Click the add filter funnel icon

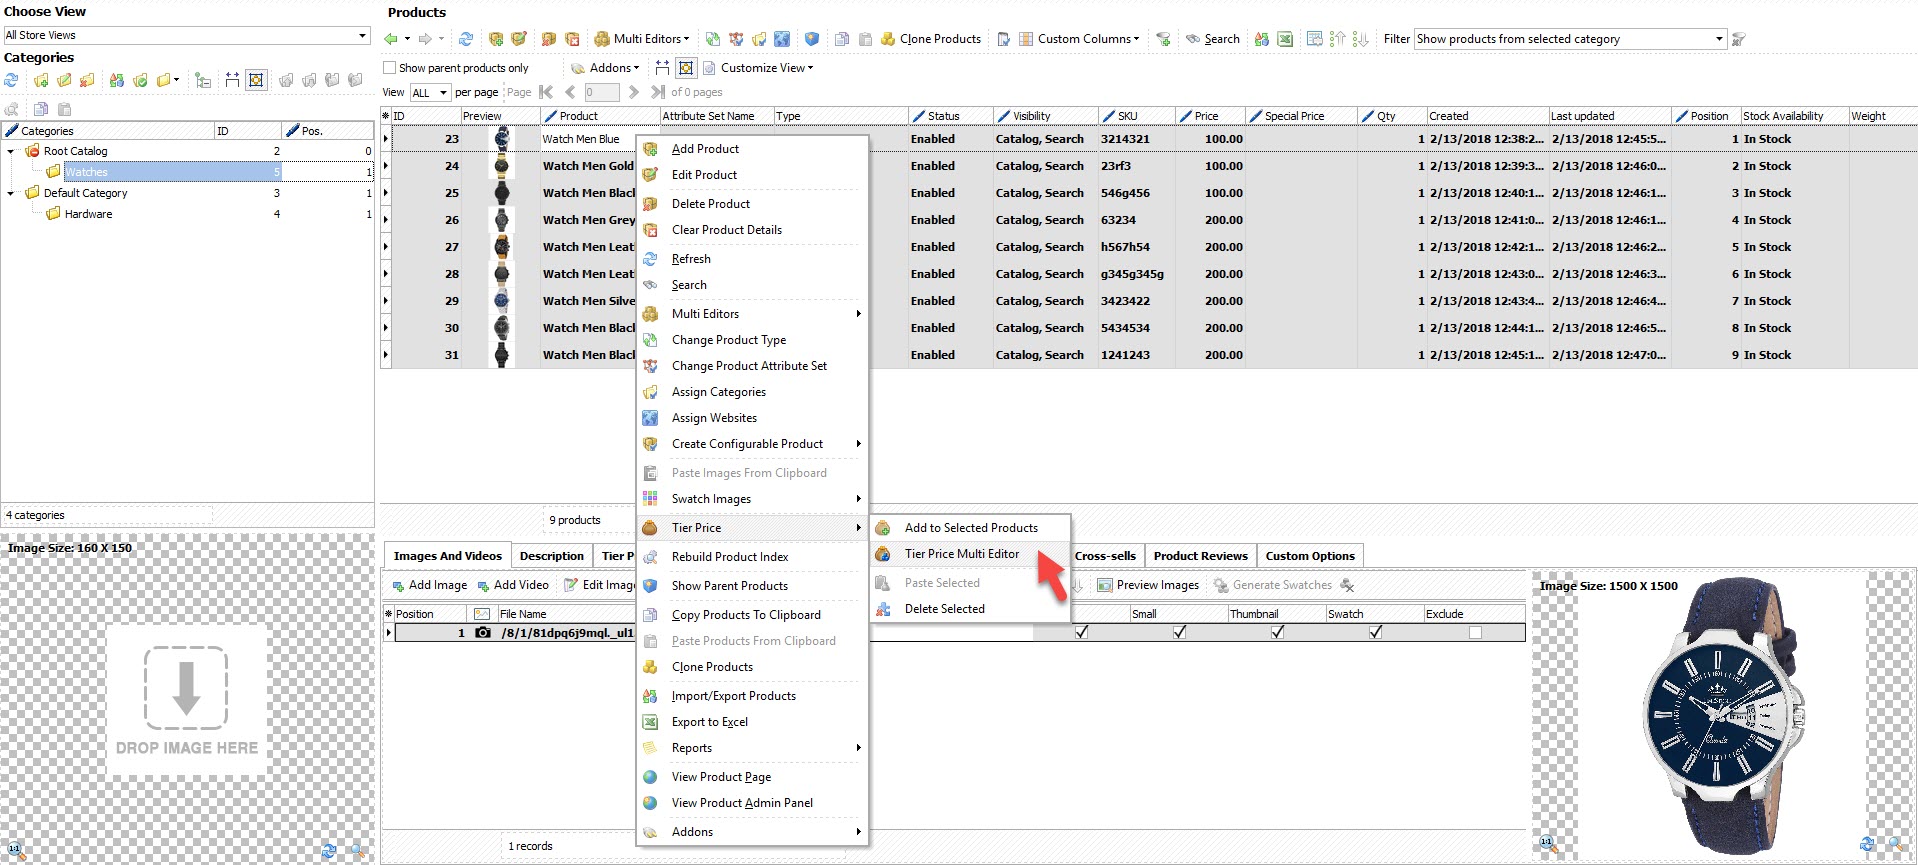pos(1163,39)
